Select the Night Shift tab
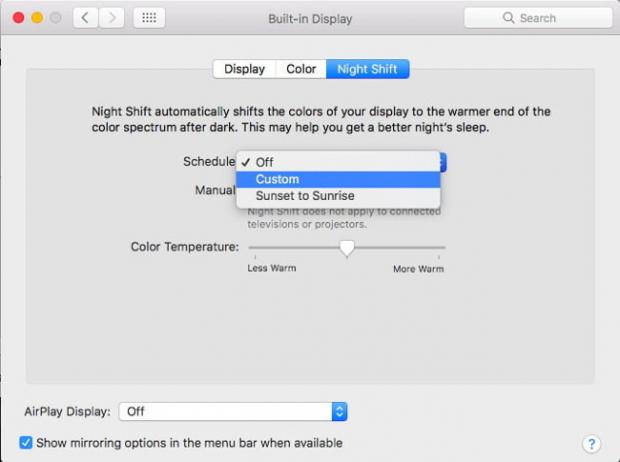The width and height of the screenshot is (620, 462). point(367,69)
